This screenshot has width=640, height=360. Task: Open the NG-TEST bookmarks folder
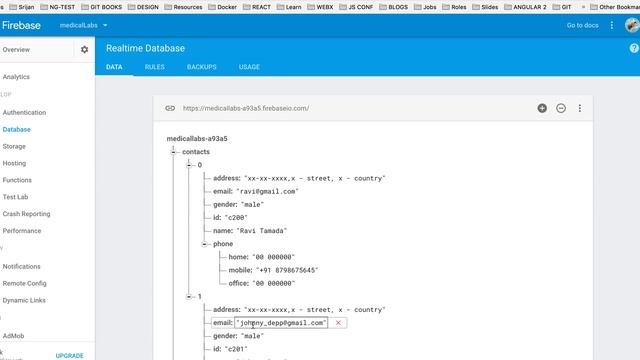point(58,7)
